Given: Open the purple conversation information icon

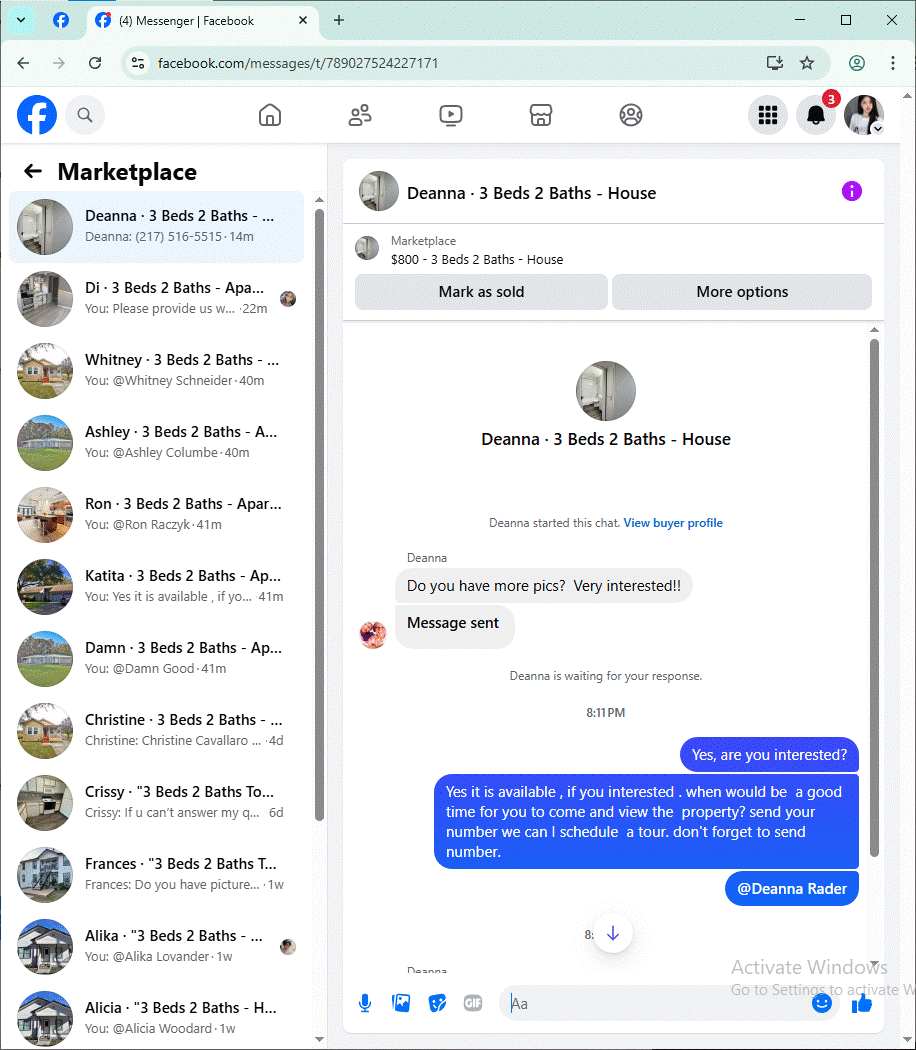Looking at the screenshot, I should 852,192.
